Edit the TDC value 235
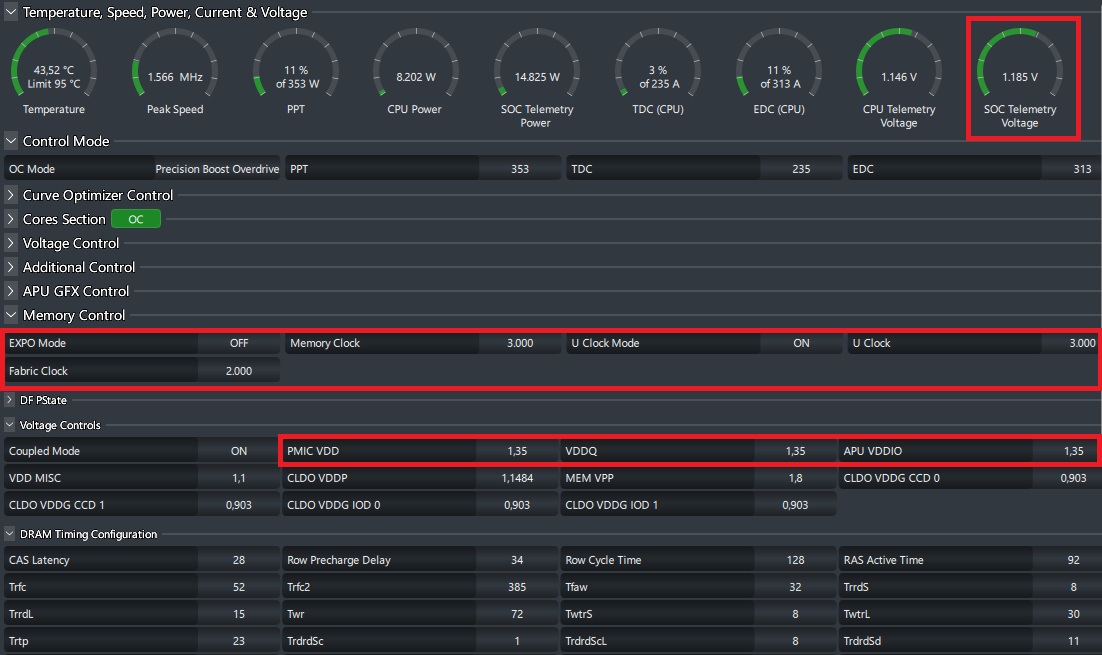This screenshot has width=1102, height=655. point(801,169)
